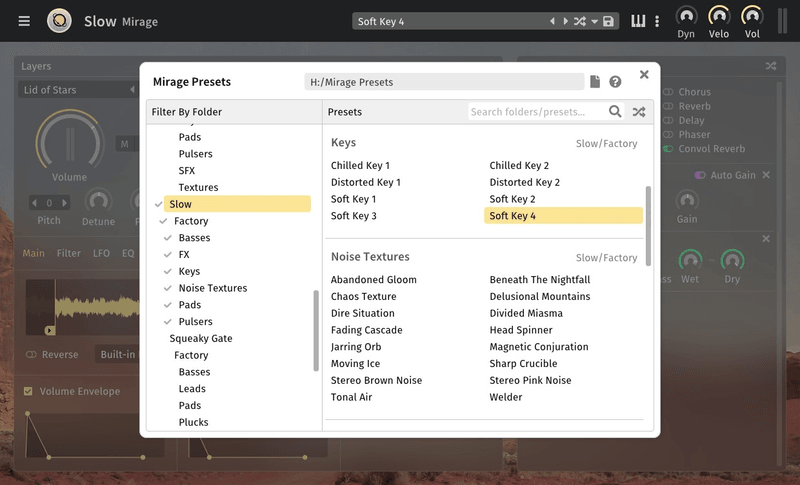Click the Vol knob

(751, 17)
